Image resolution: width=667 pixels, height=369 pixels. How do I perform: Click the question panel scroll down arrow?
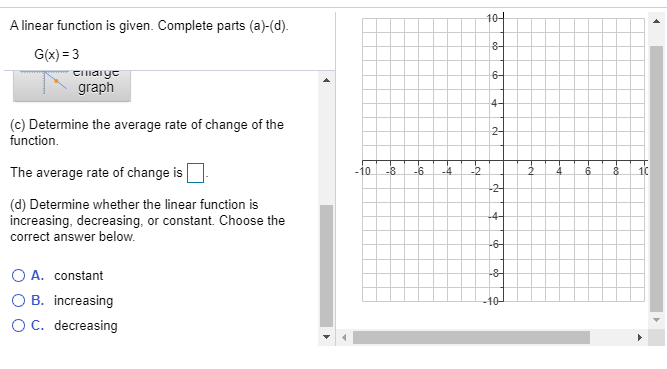click(x=326, y=337)
